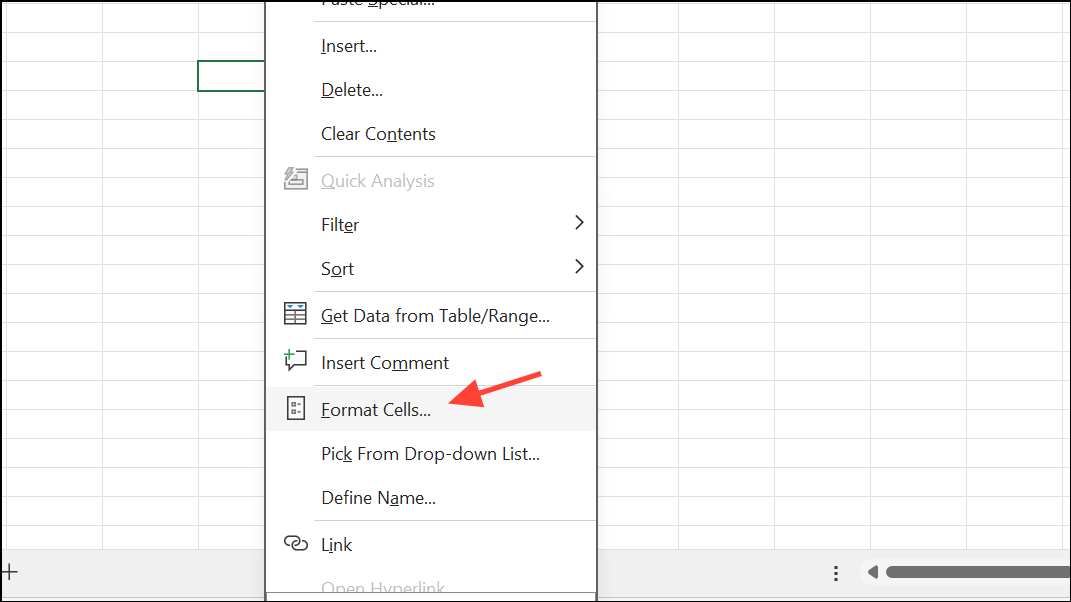Click the plus symbol at the bottom-left corner
This screenshot has height=602, width=1071.
click(x=11, y=571)
